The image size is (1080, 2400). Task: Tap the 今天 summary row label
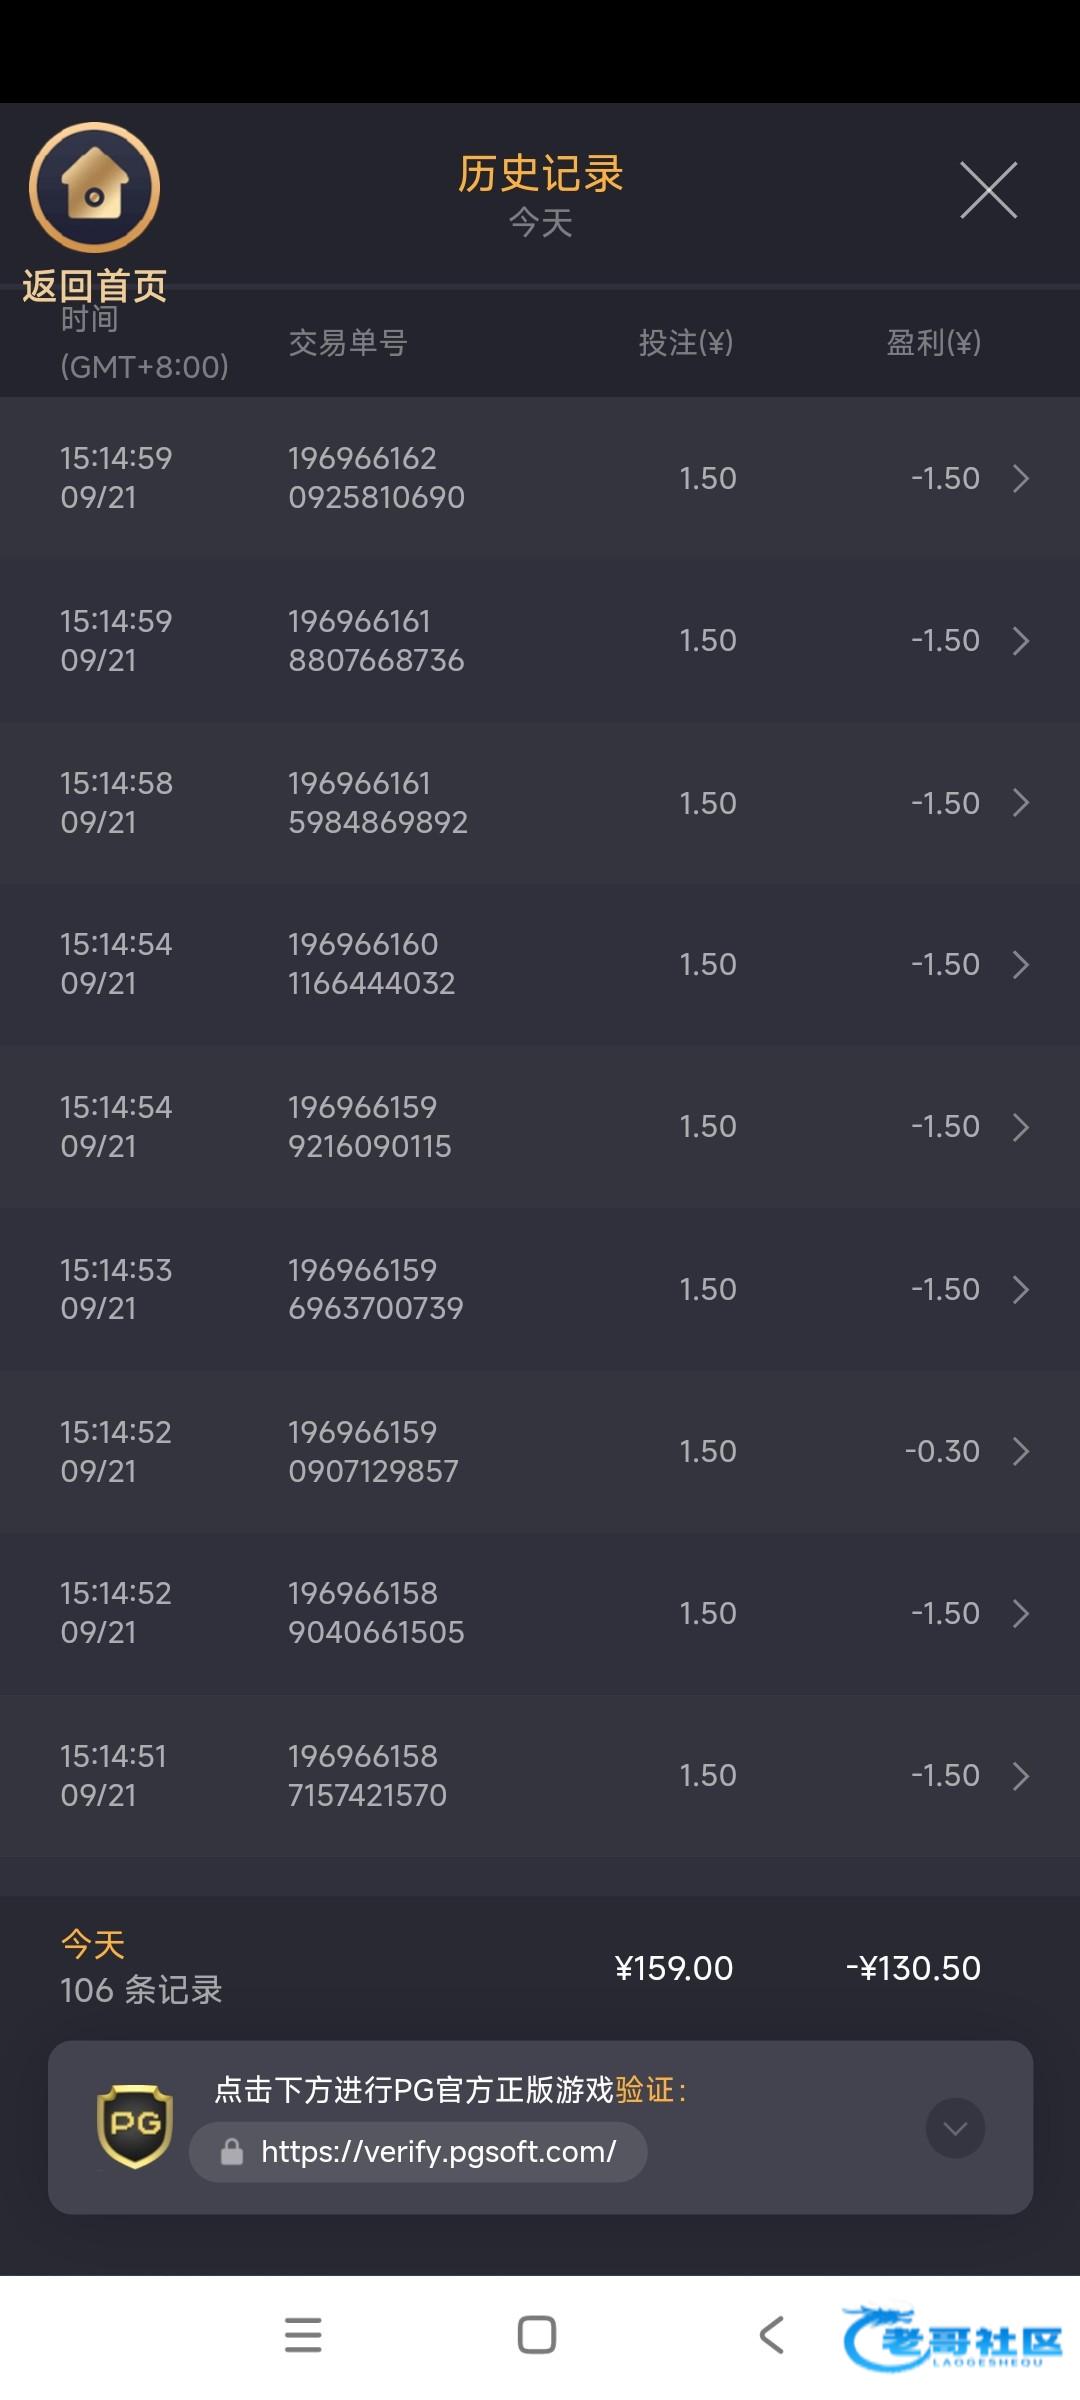93,1945
